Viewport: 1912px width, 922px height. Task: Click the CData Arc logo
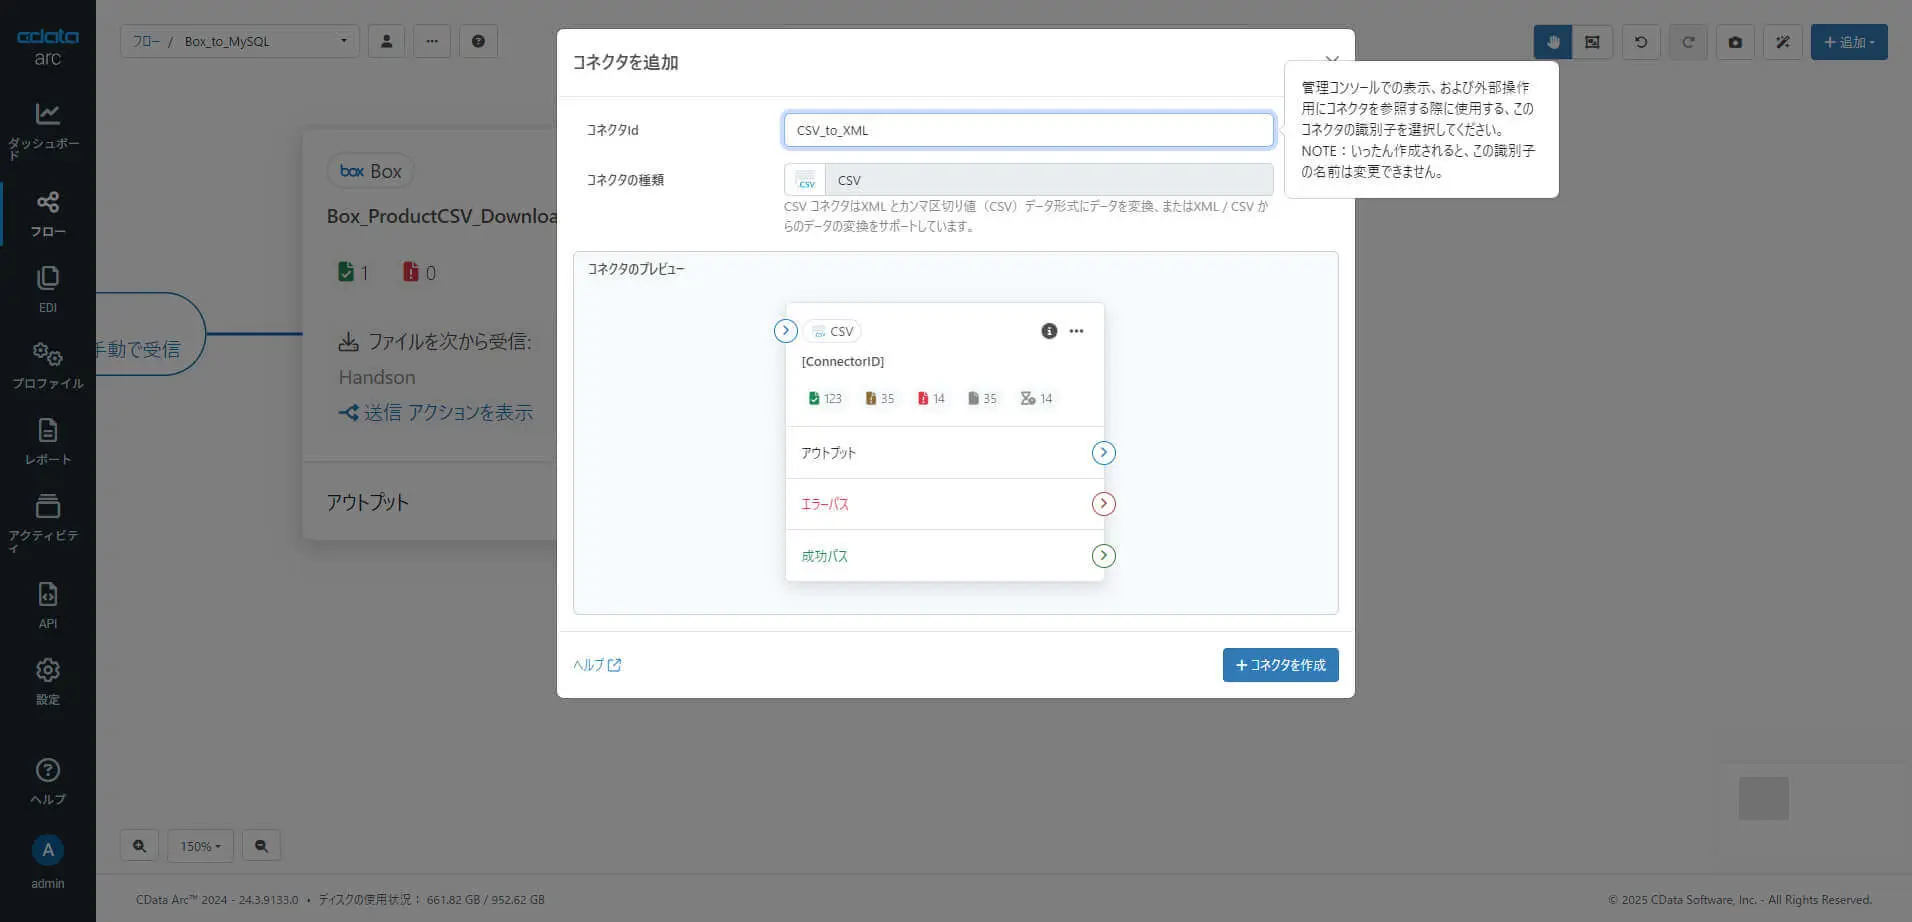pyautogui.click(x=47, y=46)
